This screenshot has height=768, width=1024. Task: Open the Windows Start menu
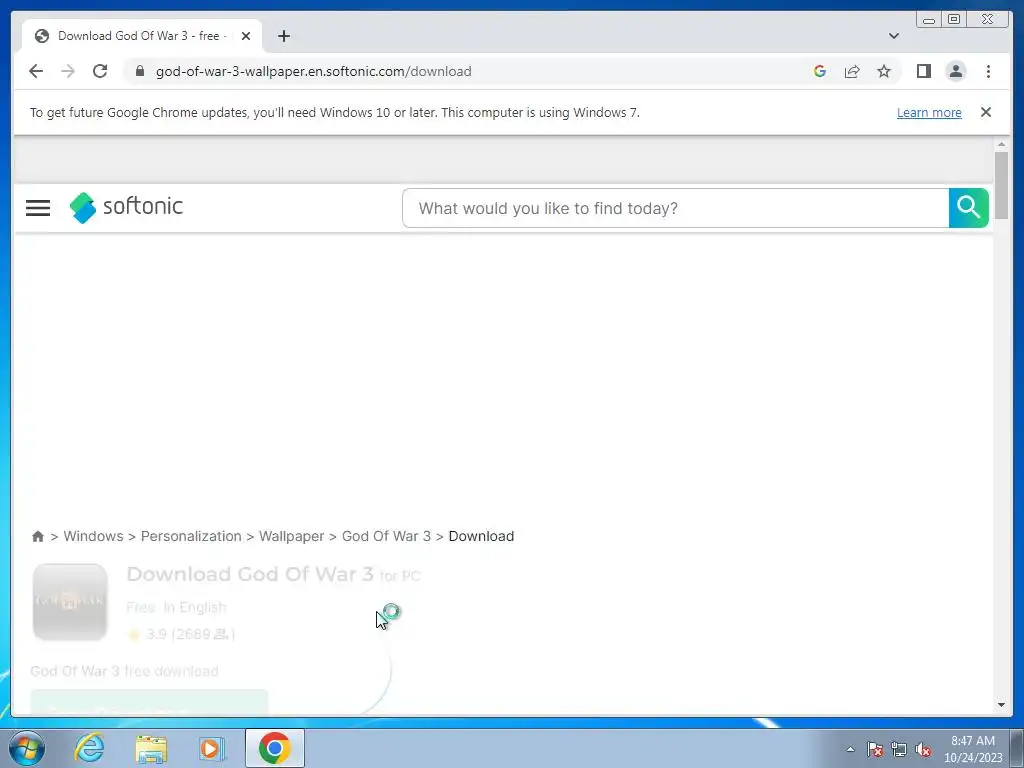27,748
